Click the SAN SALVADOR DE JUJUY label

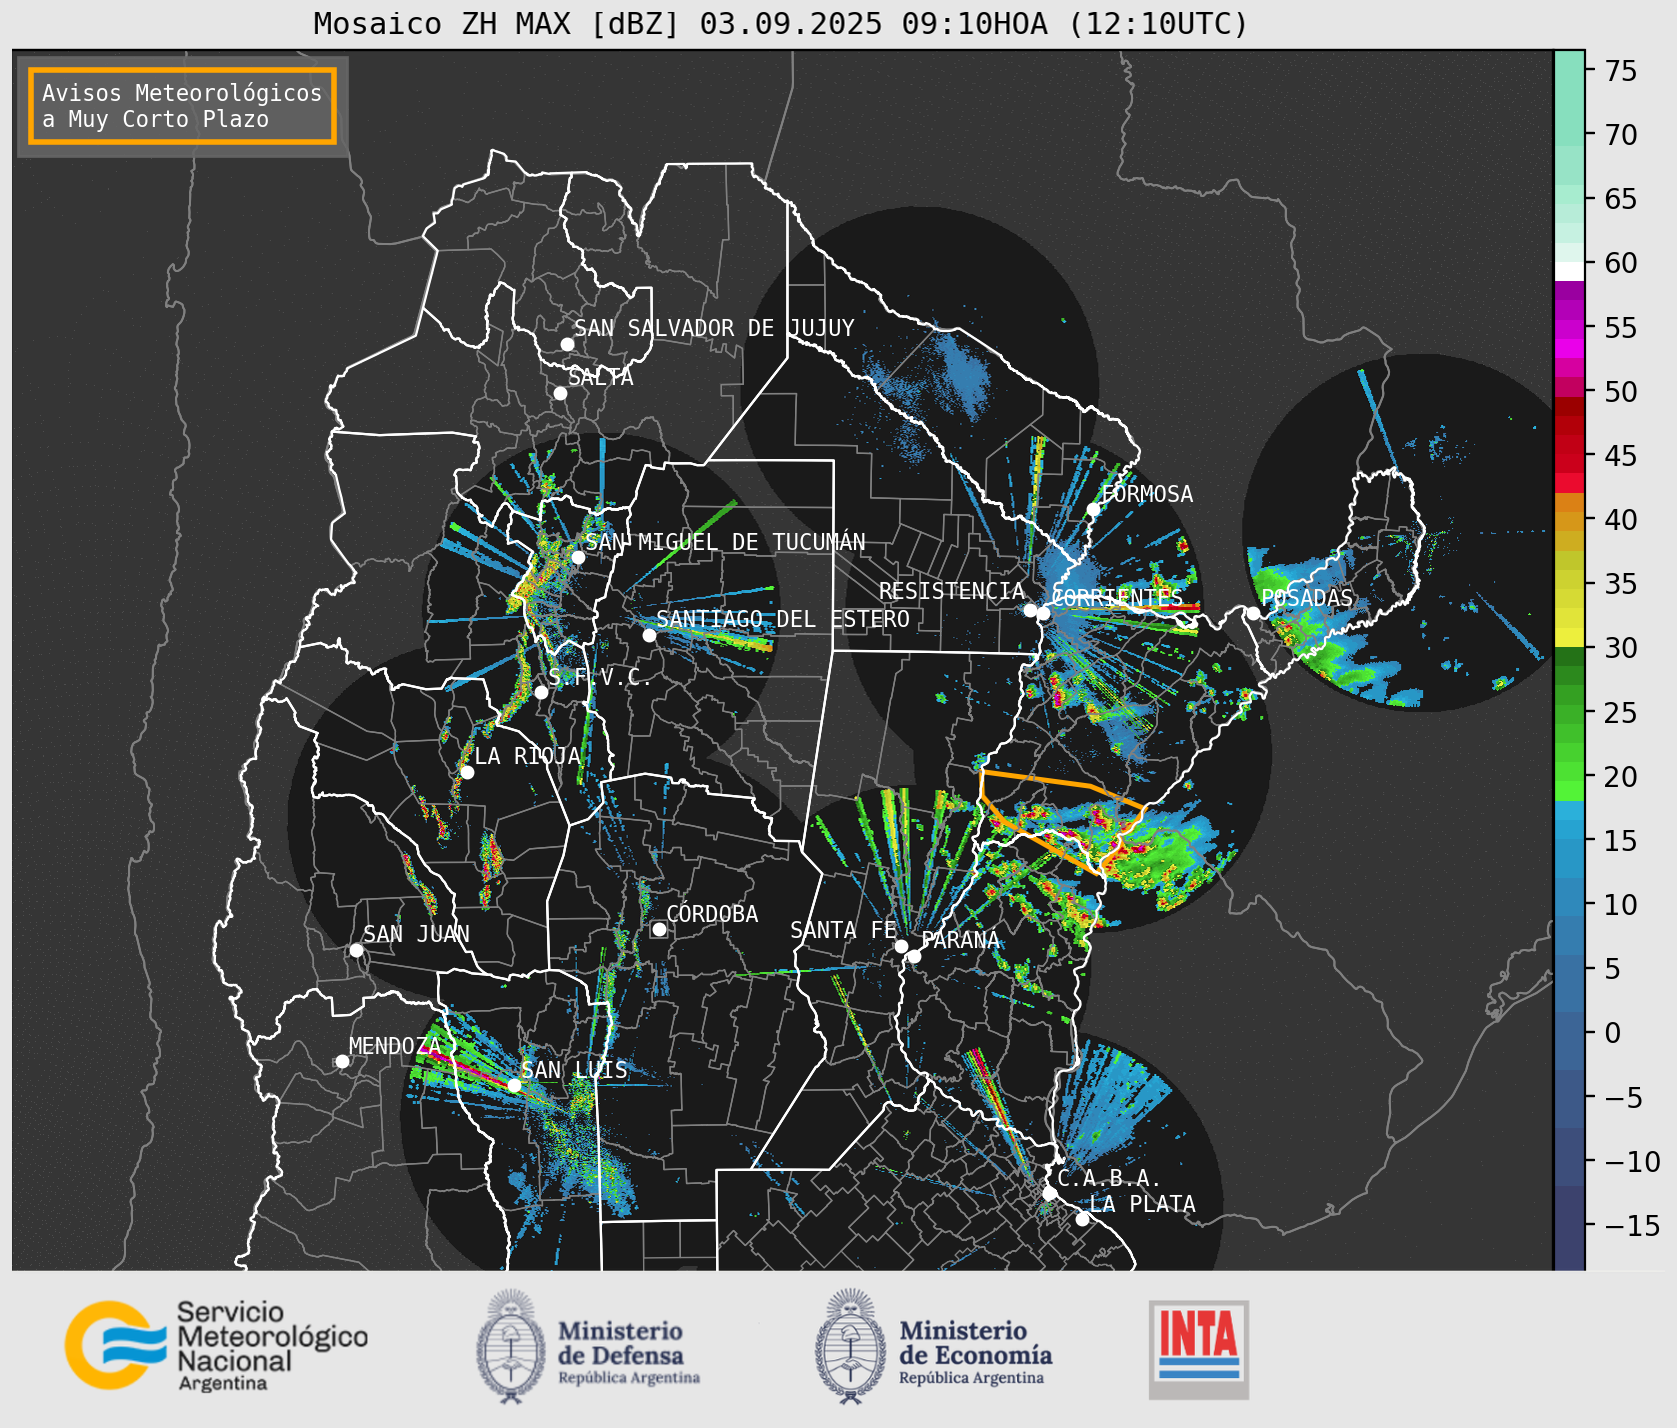point(714,328)
